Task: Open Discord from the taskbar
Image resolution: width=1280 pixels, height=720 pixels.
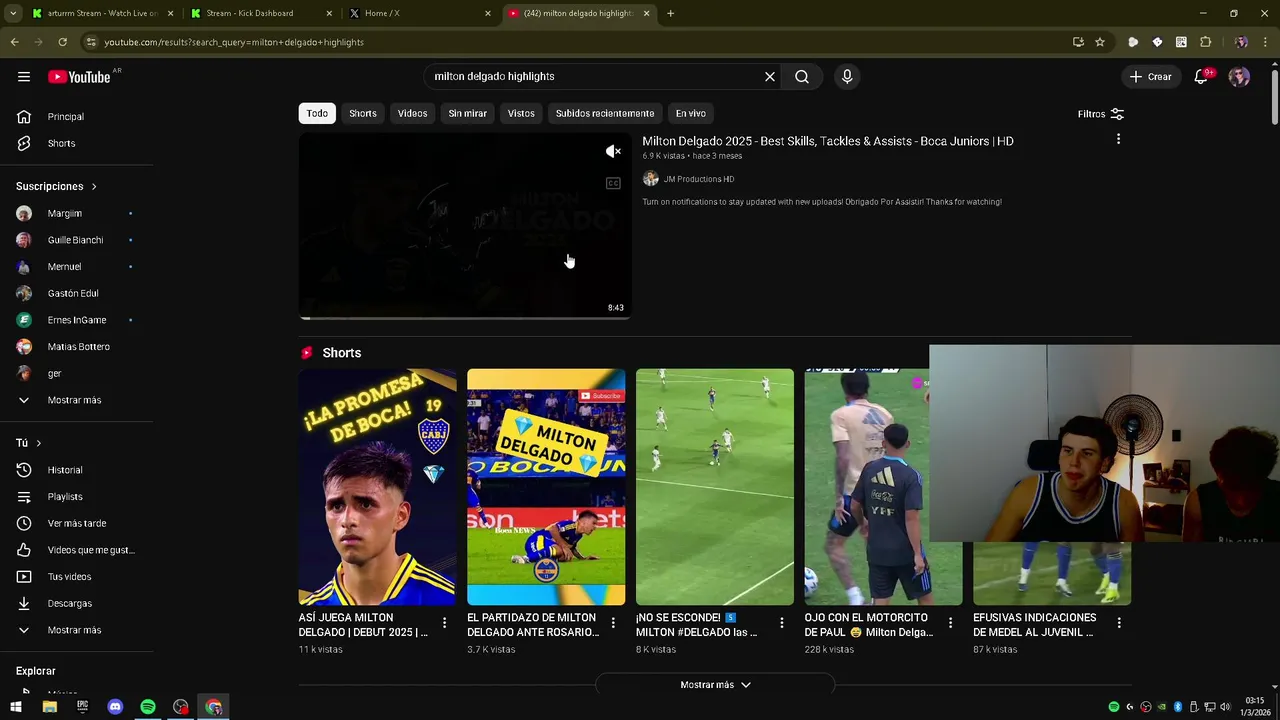Action: pos(115,707)
